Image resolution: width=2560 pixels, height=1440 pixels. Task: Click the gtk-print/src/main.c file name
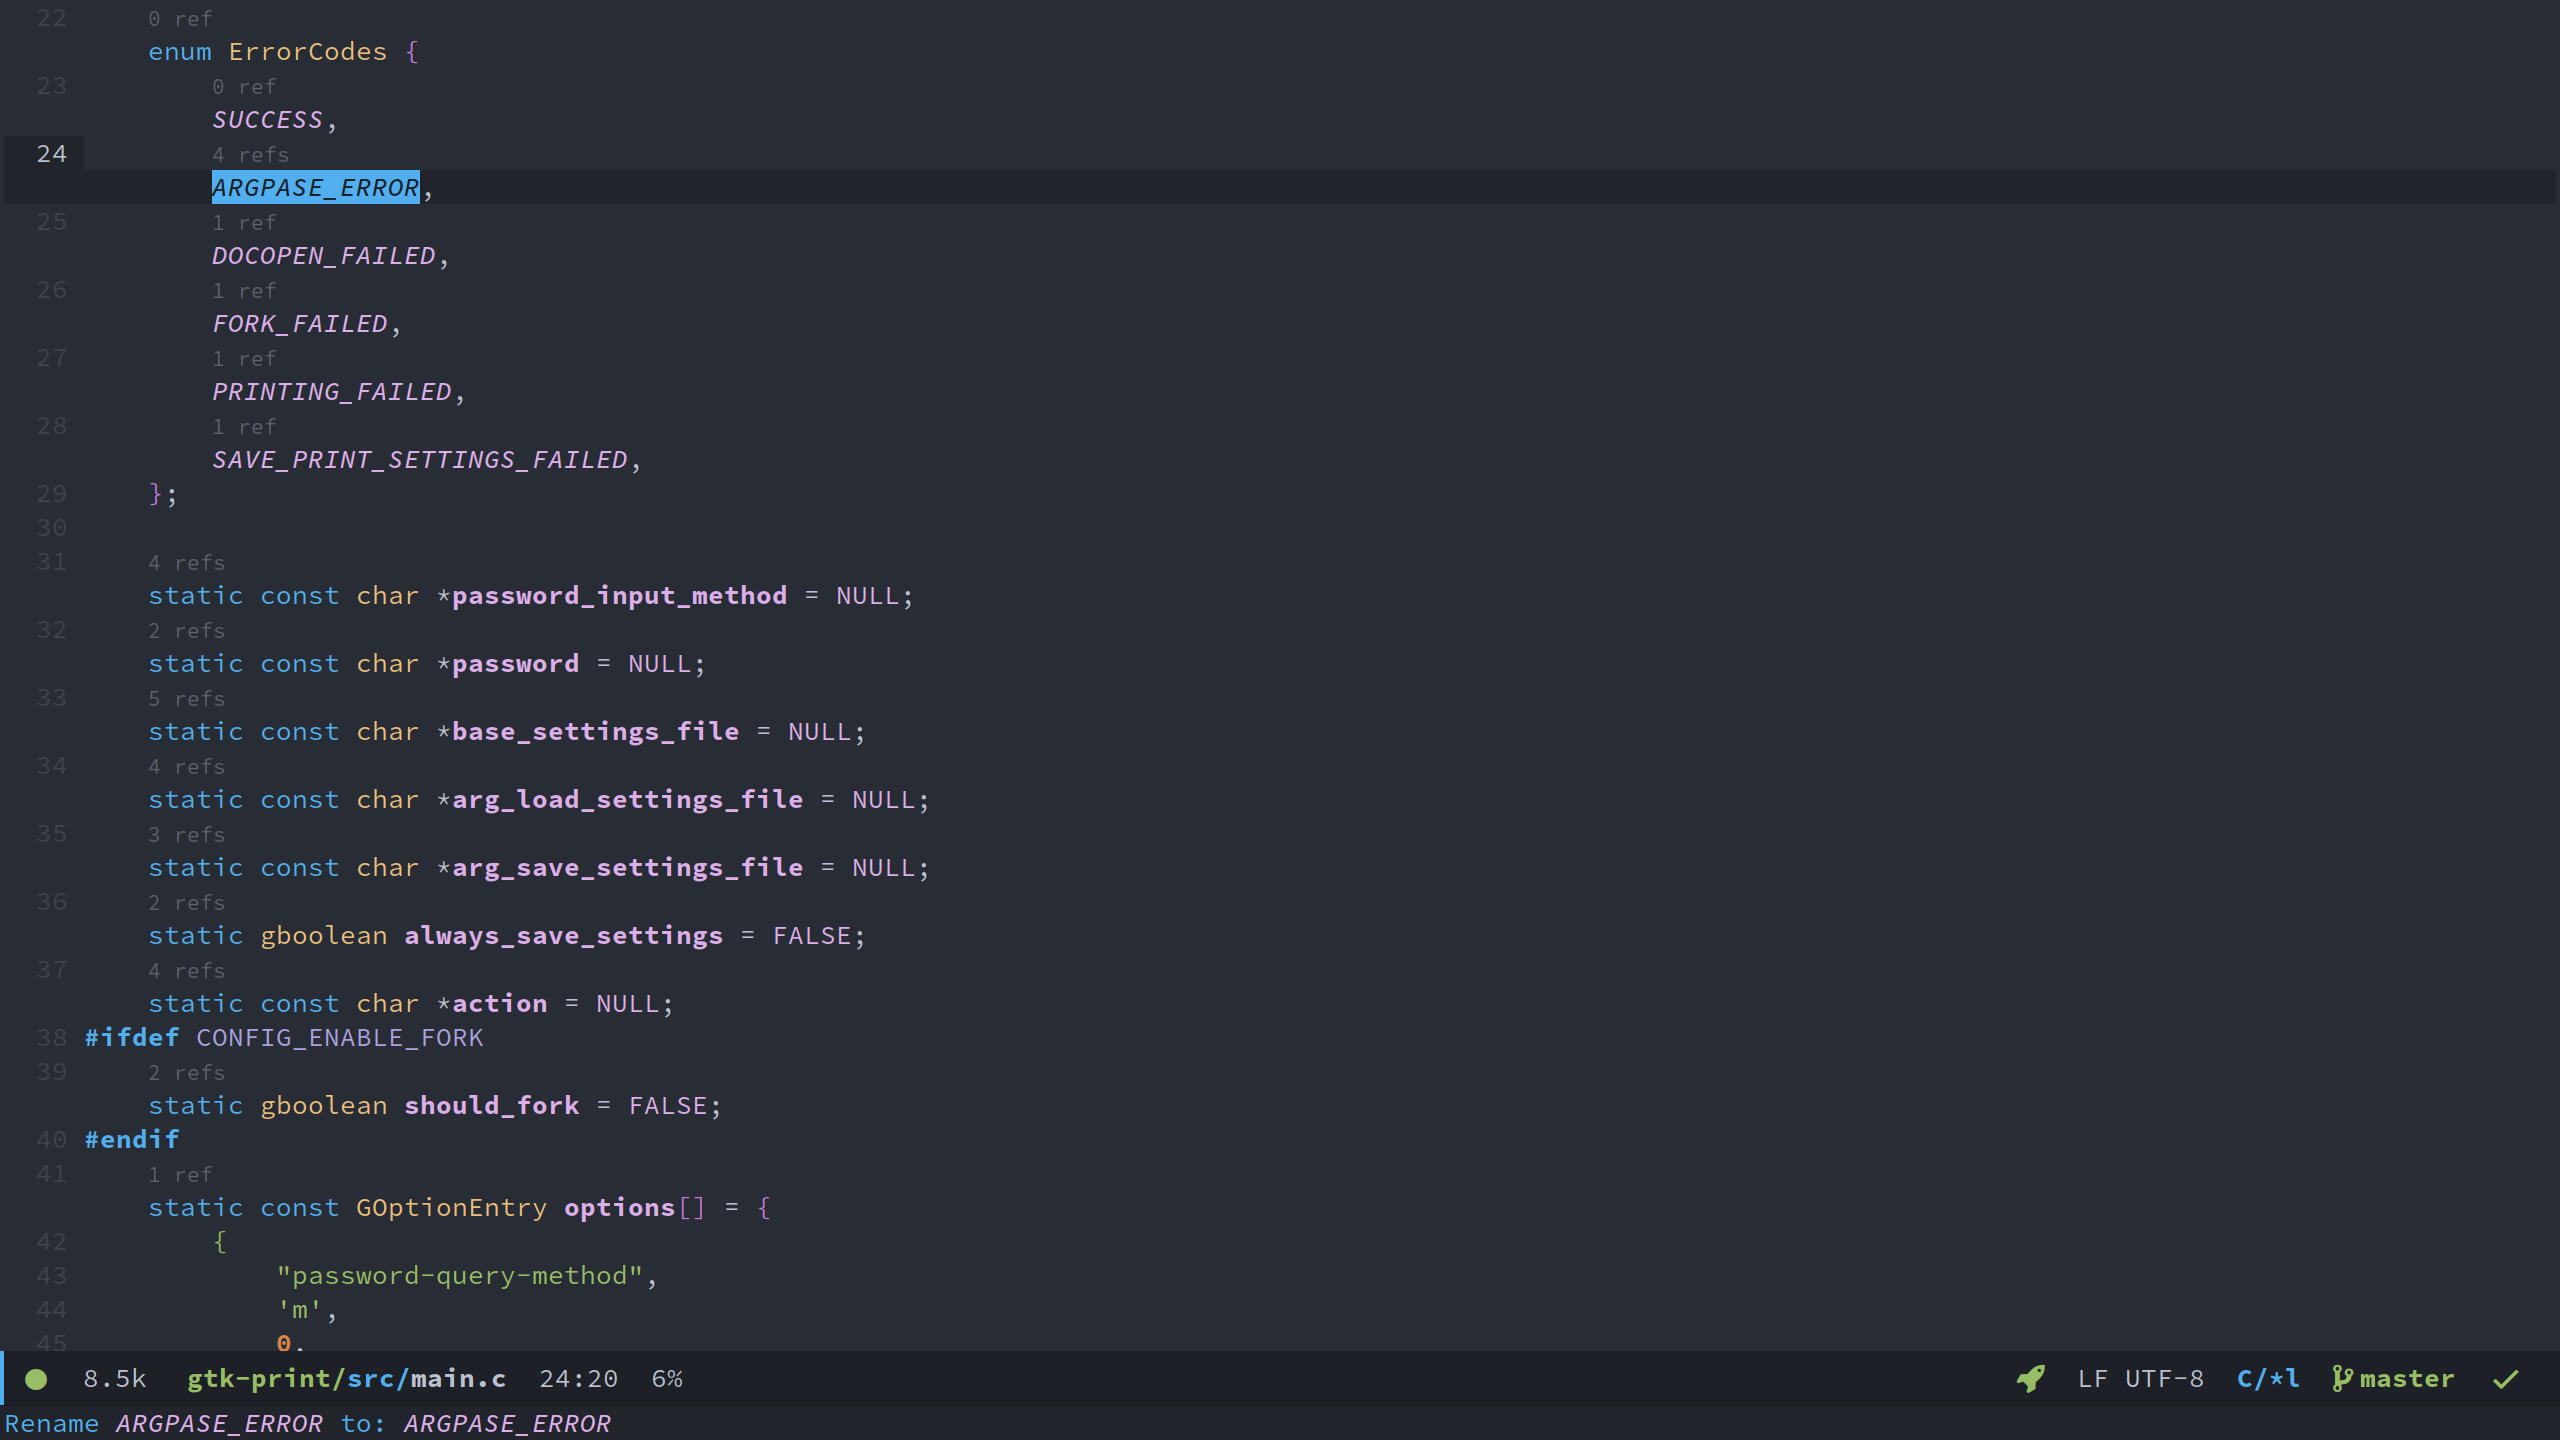(346, 1379)
